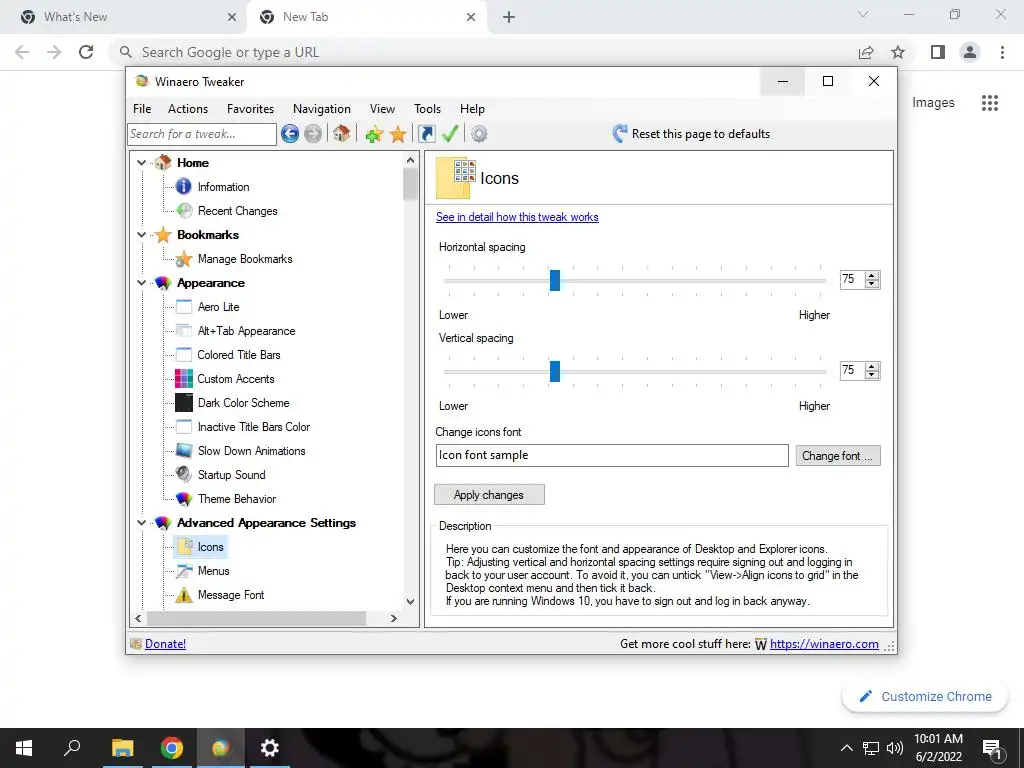Click horizontal spacing value field 75
Viewport: 1024px width, 768px height.
[852, 280]
